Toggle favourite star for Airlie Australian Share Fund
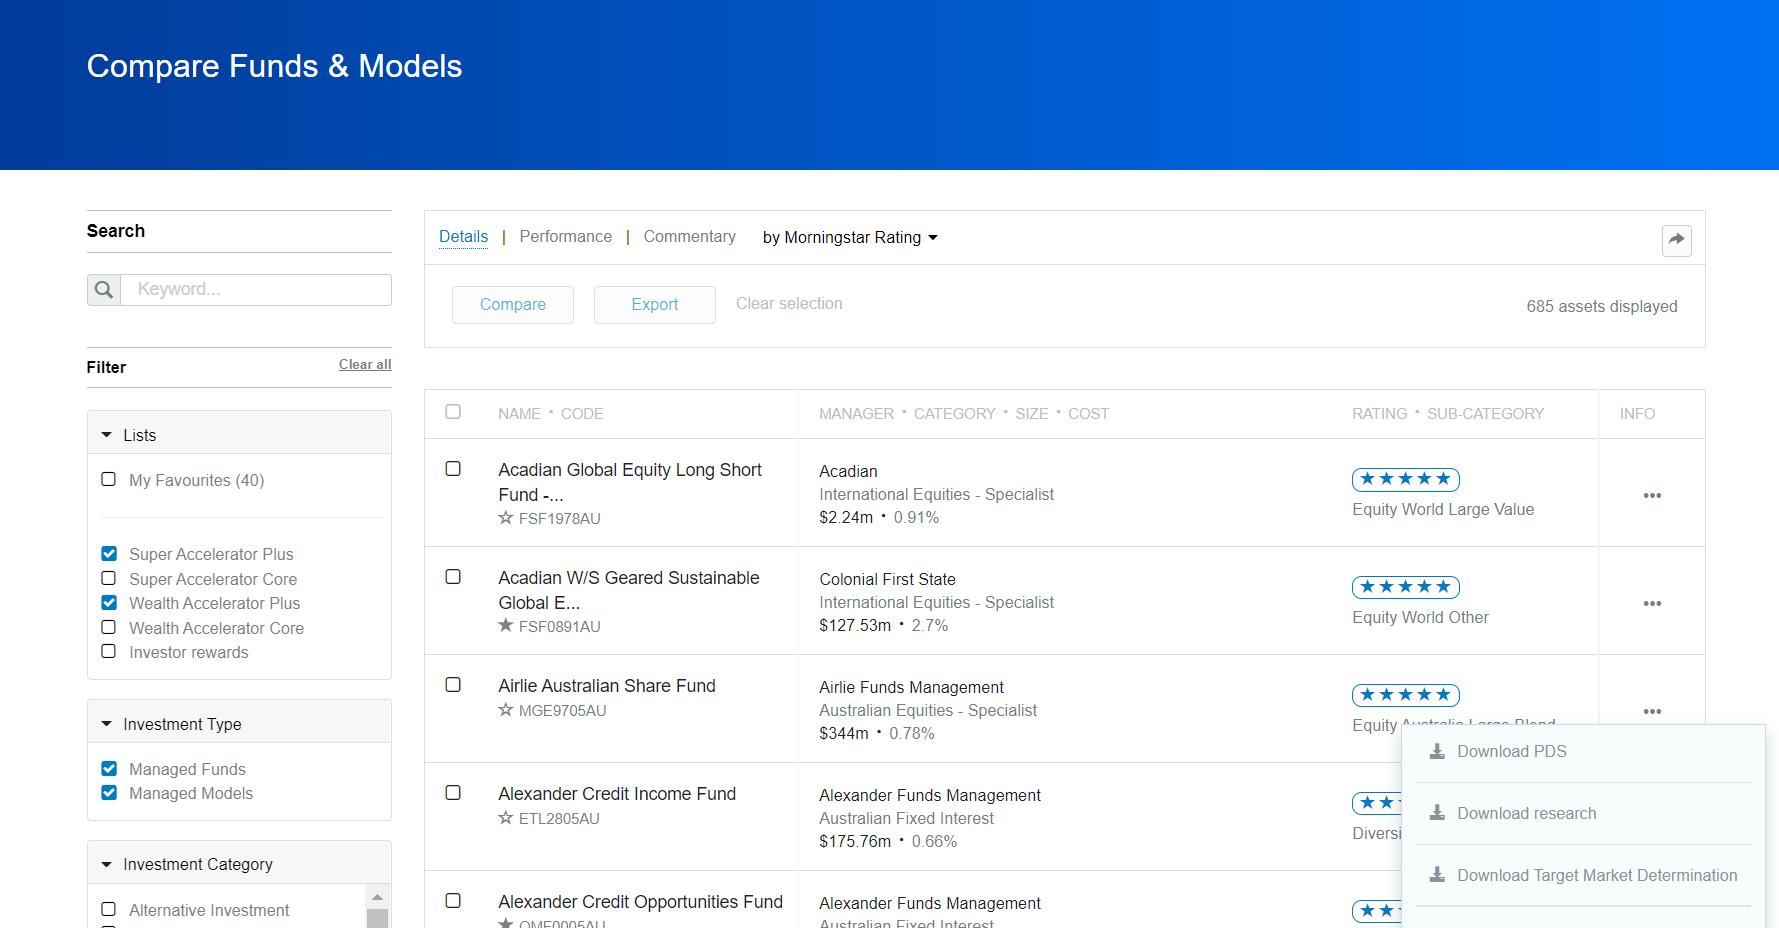 [506, 710]
